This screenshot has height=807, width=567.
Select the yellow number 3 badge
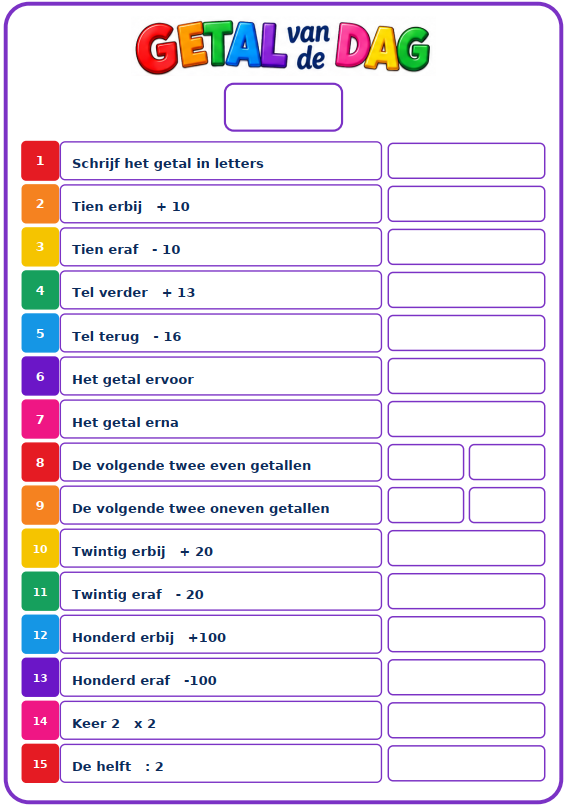(x=40, y=247)
